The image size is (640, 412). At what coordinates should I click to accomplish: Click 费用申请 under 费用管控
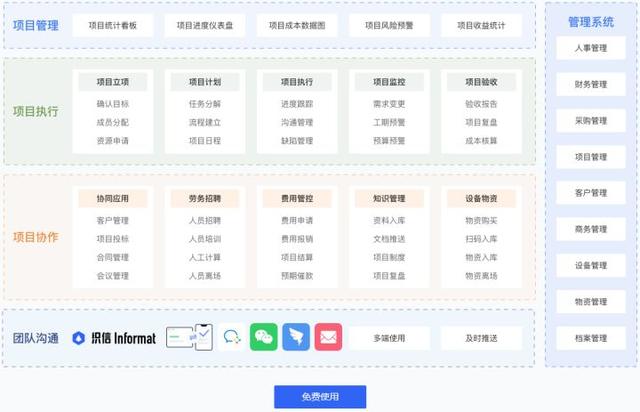point(297,220)
